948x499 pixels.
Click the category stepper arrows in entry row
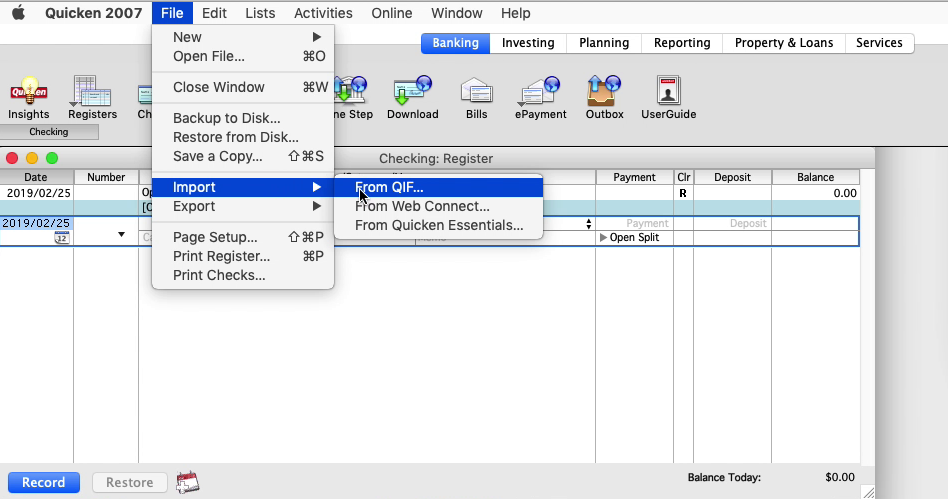tap(588, 224)
